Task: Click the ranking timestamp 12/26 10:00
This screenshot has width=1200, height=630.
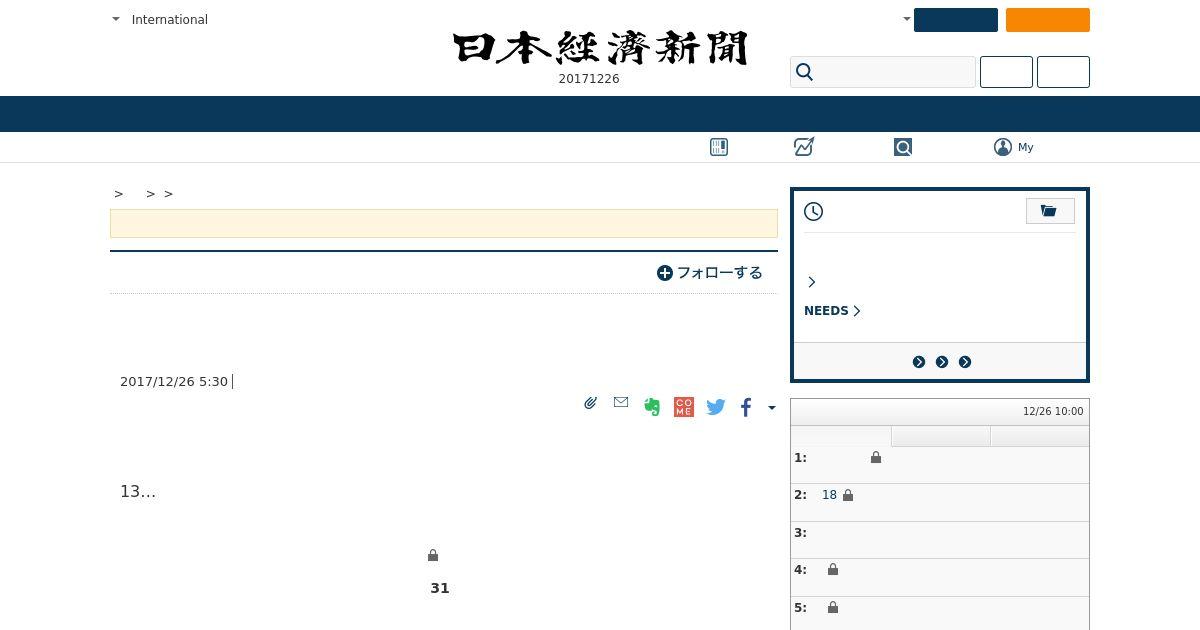Action: [1053, 411]
